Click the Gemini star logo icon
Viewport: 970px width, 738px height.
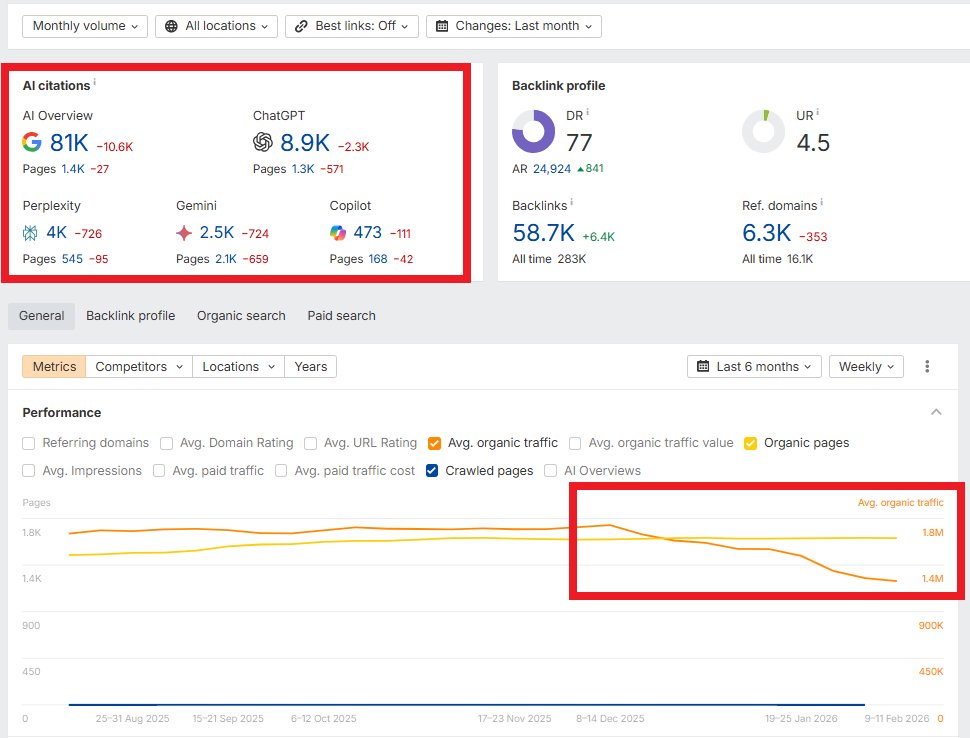[x=184, y=233]
